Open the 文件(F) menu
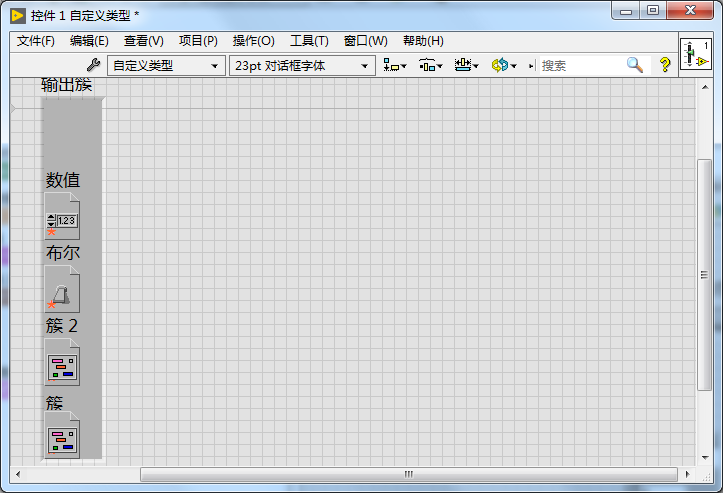Screen dimensions: 723x493 pos(36,41)
